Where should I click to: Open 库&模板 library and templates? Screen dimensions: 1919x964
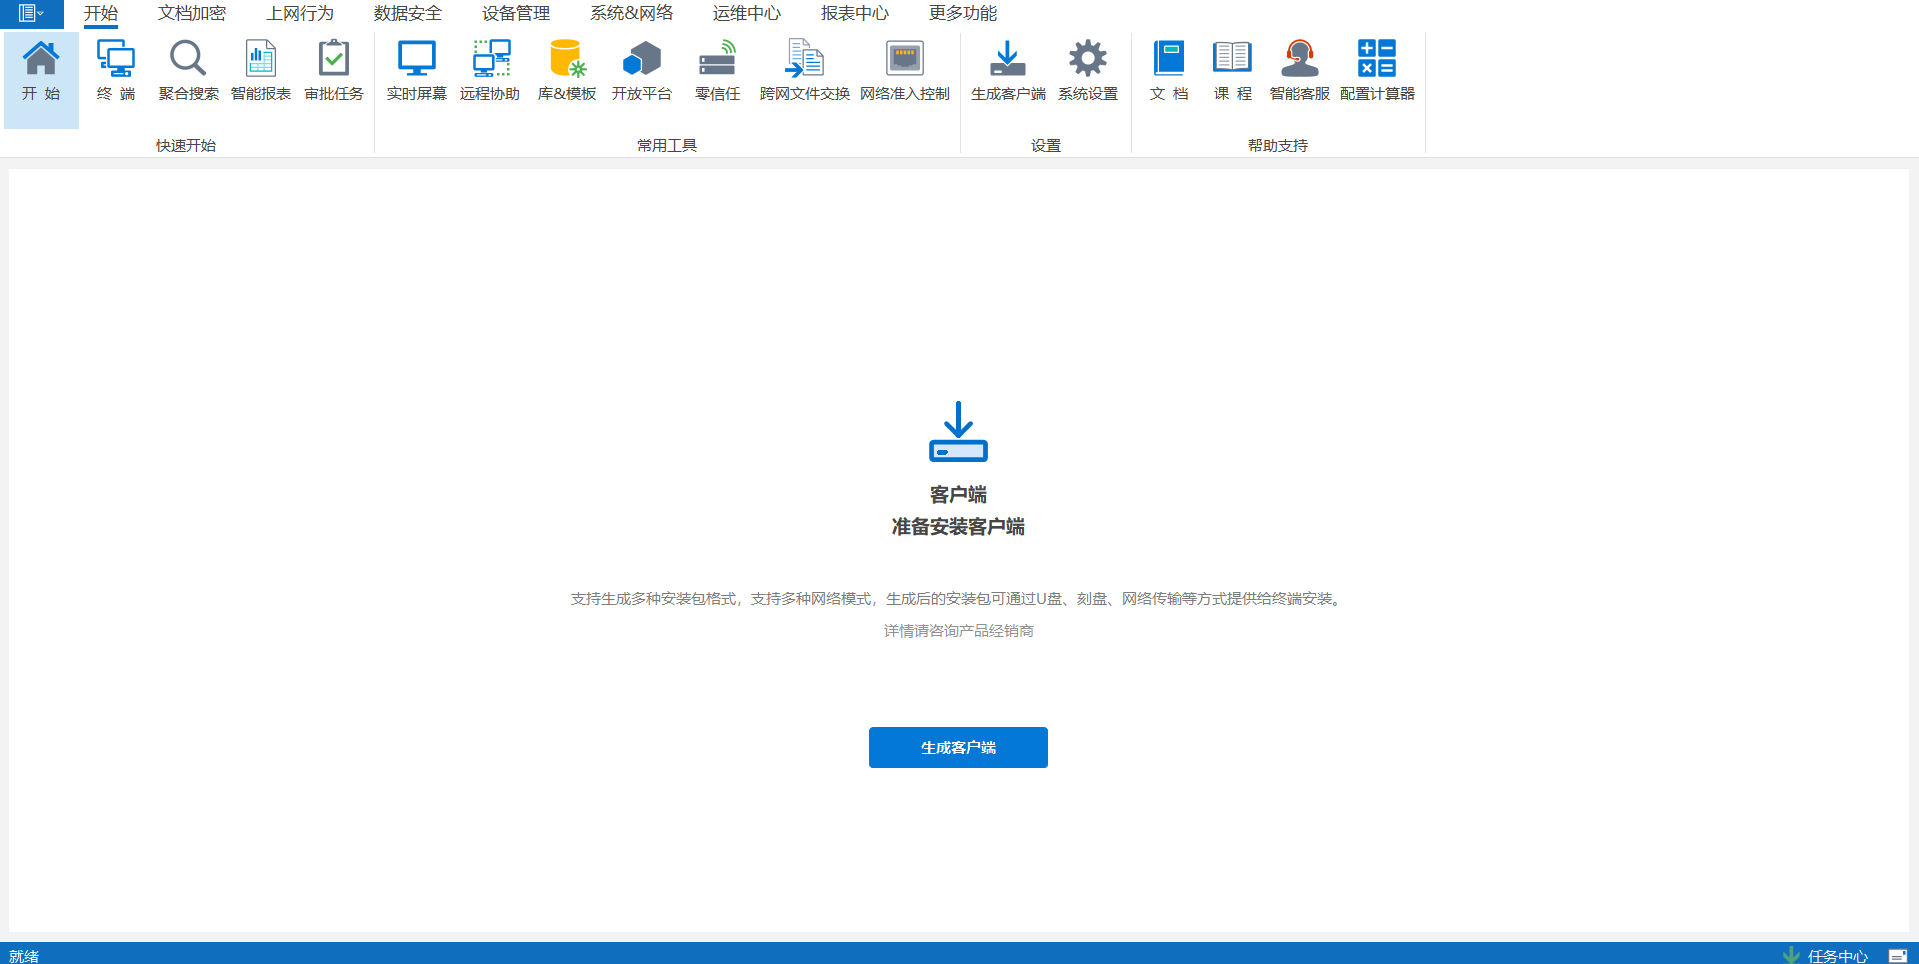pos(567,70)
